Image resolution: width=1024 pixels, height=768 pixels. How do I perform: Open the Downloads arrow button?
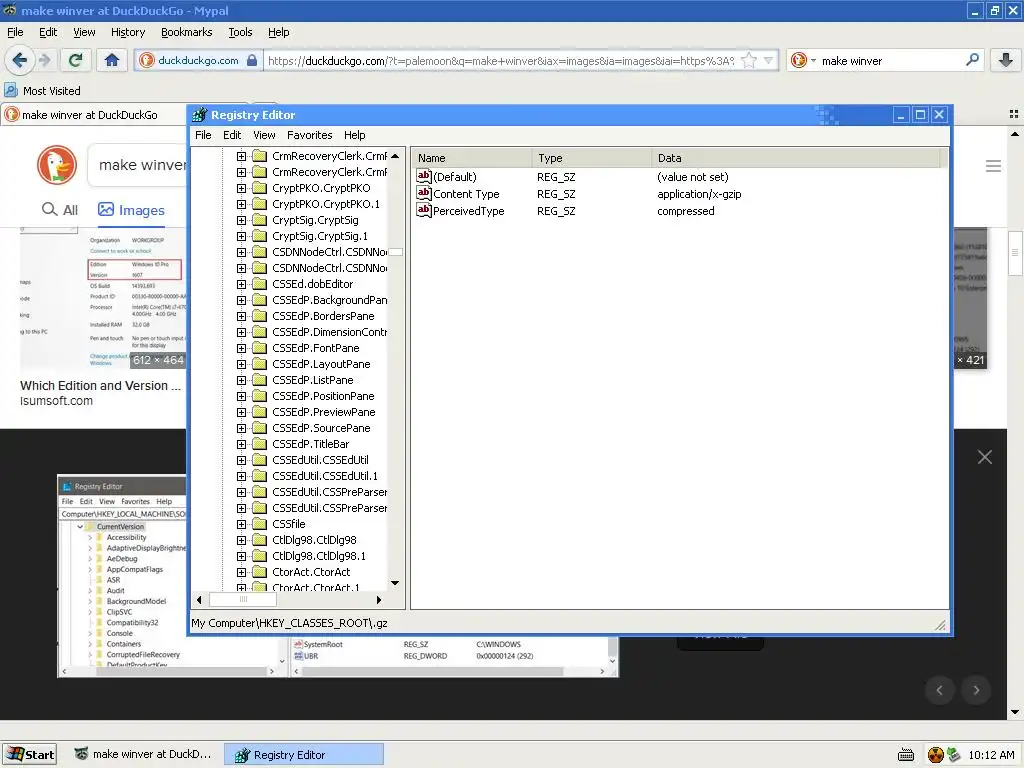pyautogui.click(x=1005, y=61)
